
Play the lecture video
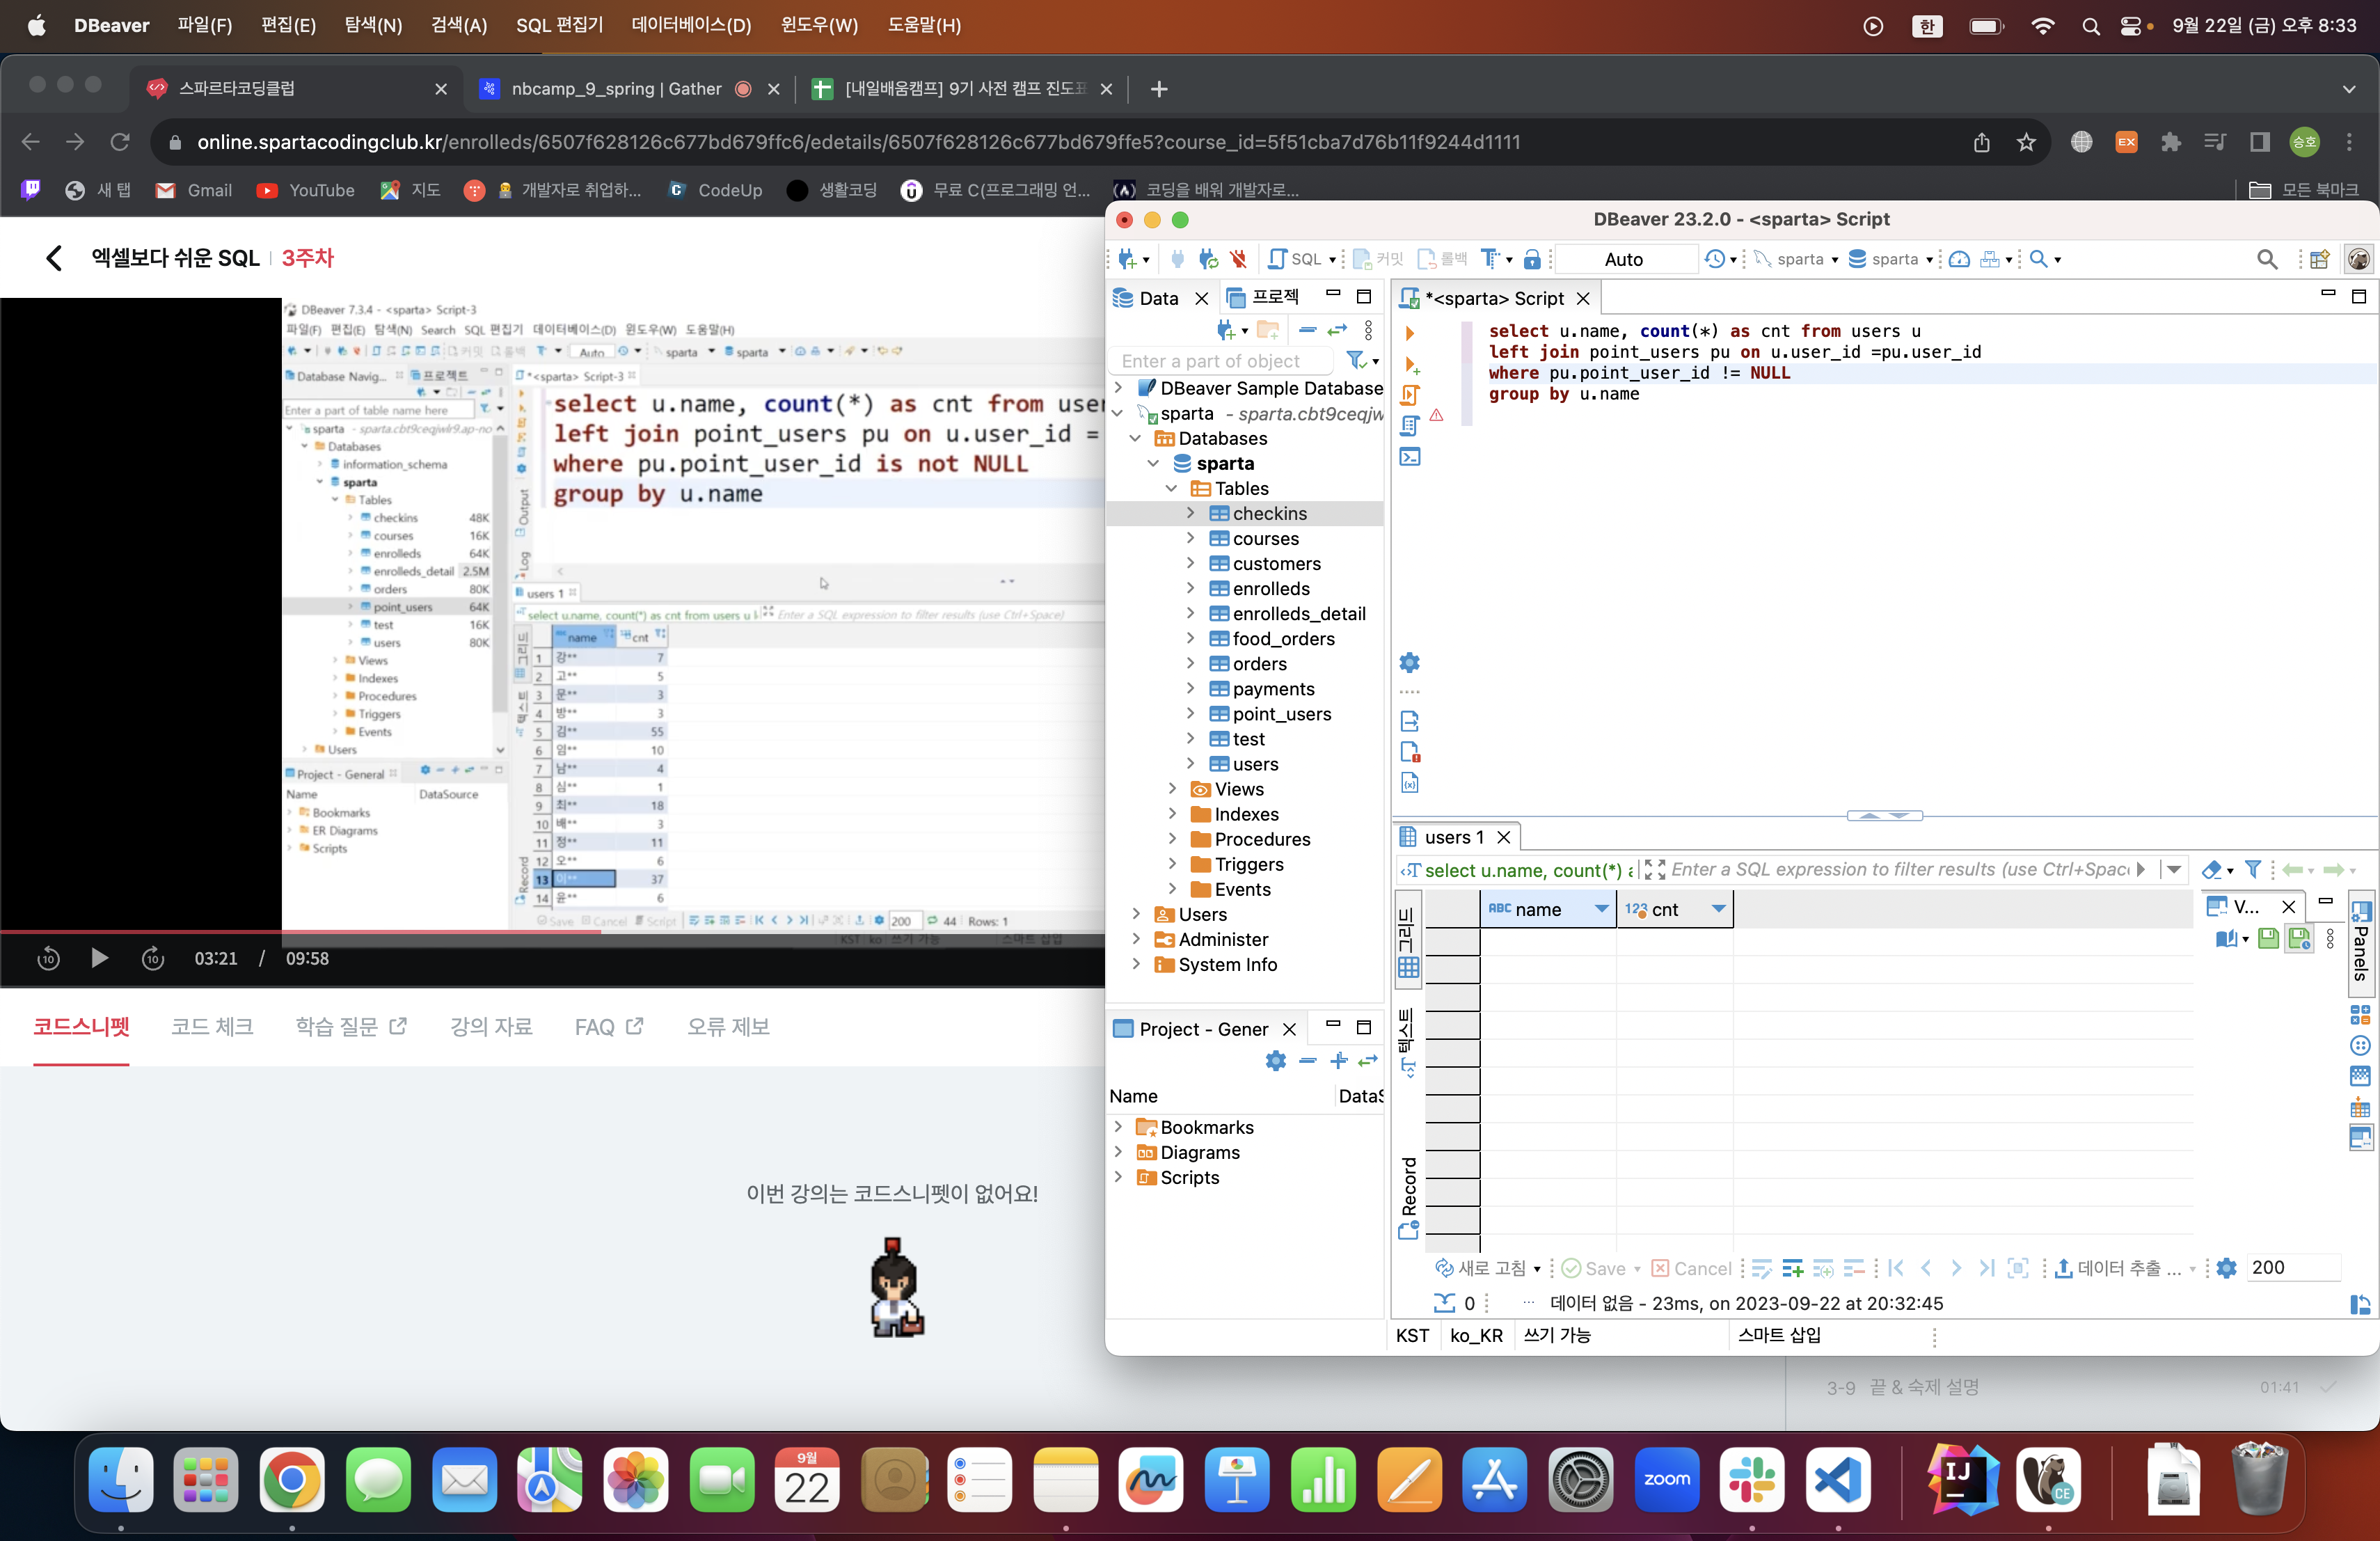pos(99,958)
